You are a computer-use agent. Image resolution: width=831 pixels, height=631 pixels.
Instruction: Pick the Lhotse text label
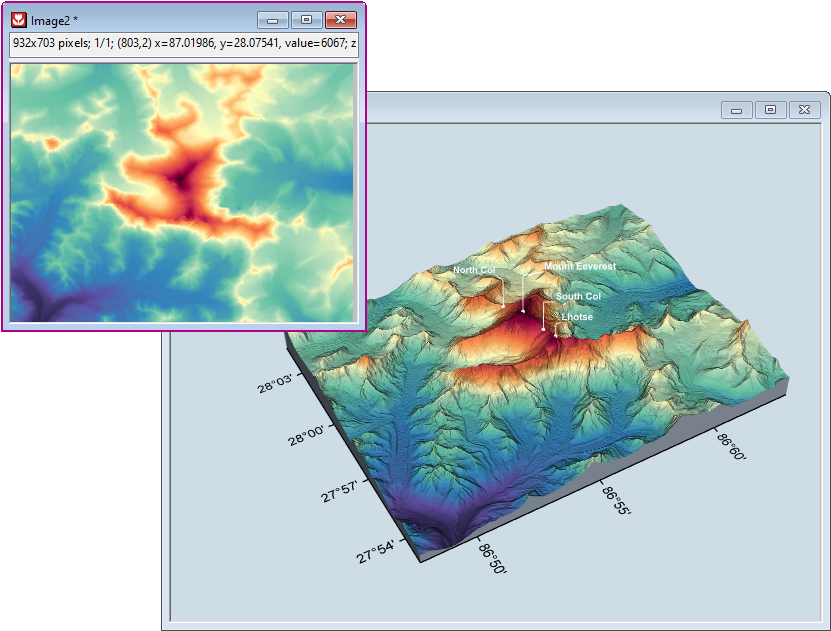click(x=577, y=317)
